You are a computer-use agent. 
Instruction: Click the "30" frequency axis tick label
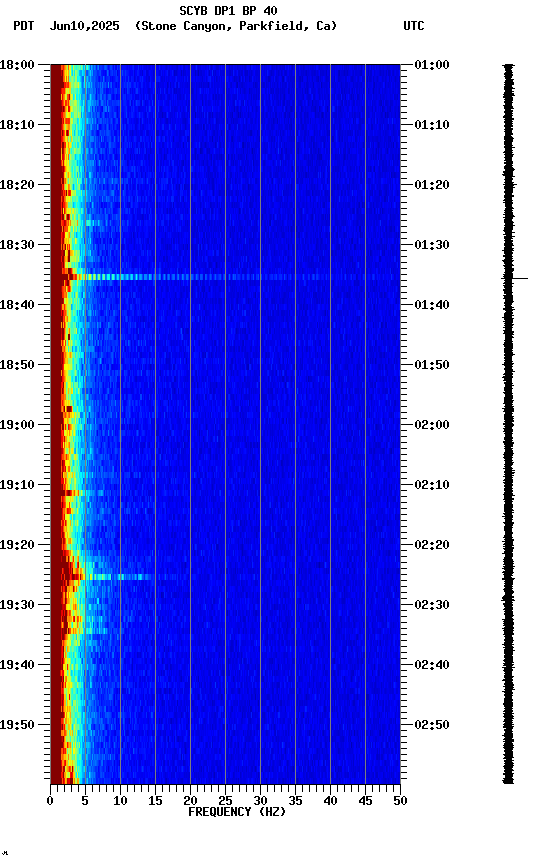[x=260, y=801]
